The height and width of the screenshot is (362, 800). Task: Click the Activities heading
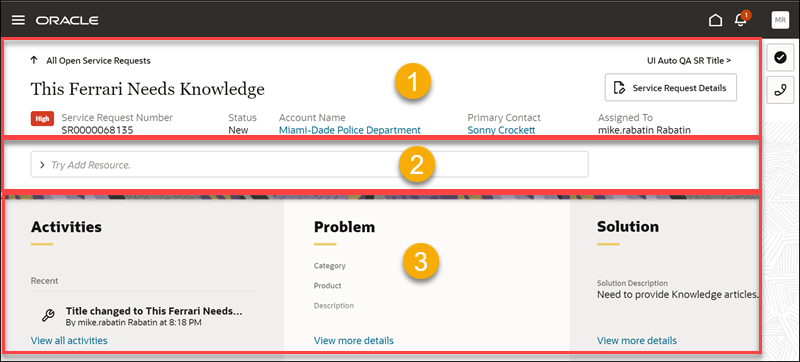66,227
